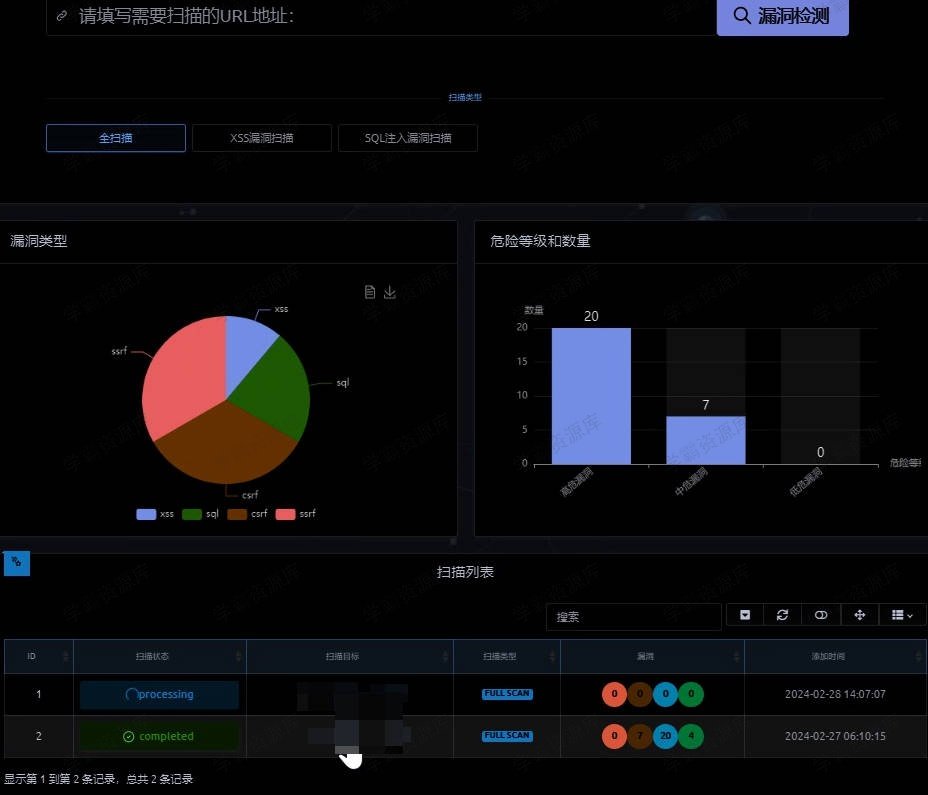Sort table by 添加时间 column
This screenshot has height=795, width=928.
[x=834, y=656]
